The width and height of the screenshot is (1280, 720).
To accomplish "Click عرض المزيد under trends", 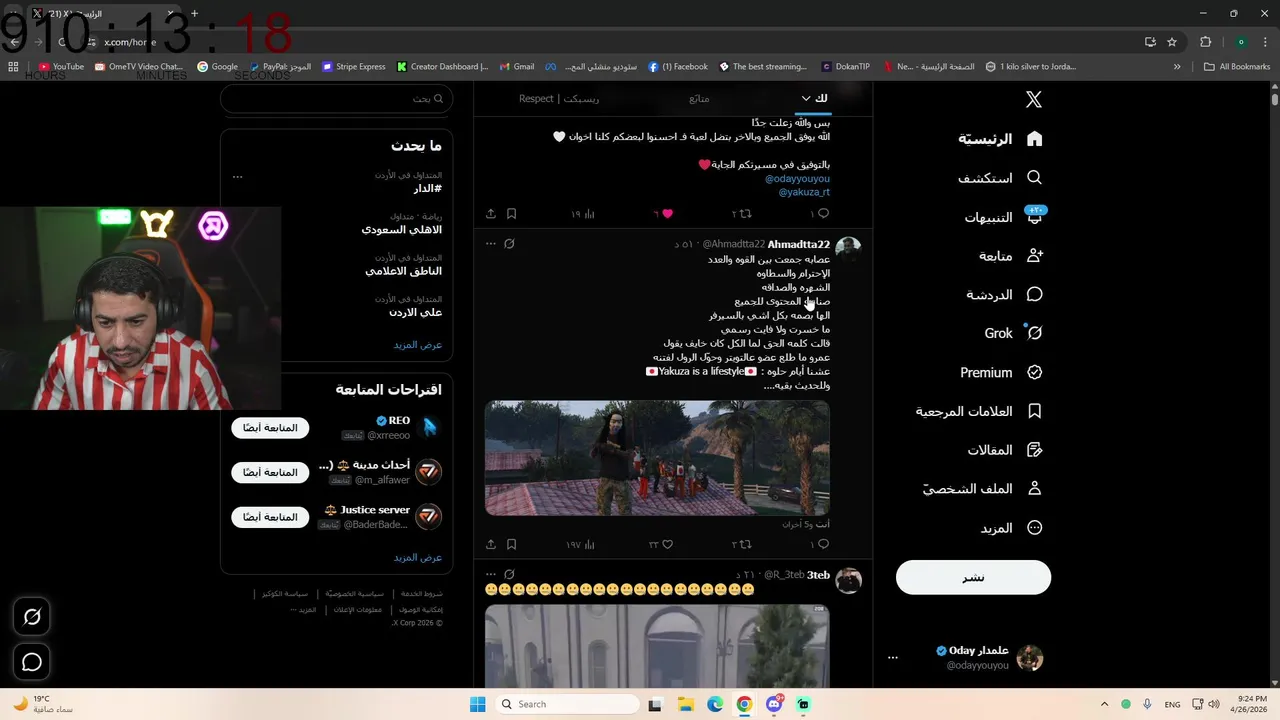I will [417, 344].
